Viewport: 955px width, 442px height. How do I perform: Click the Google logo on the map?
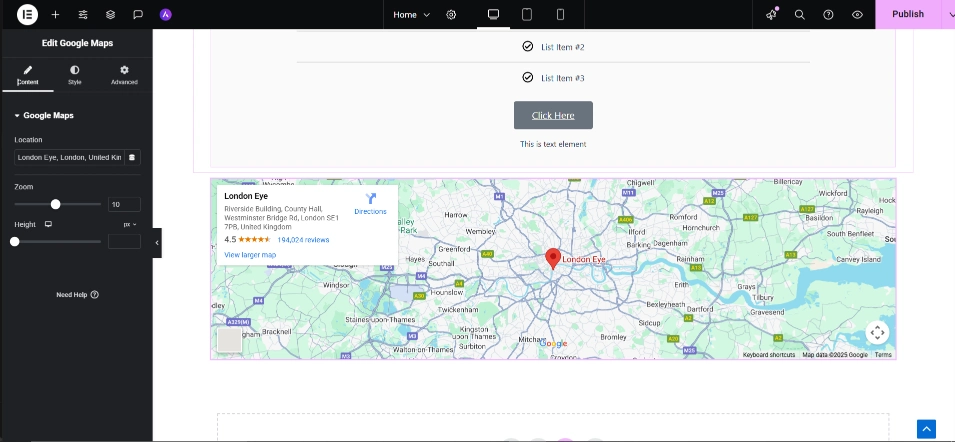pyautogui.click(x=553, y=344)
